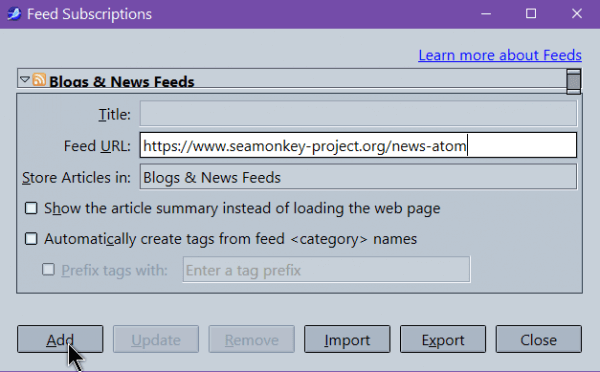This screenshot has width=600, height=372.
Task: Minimize the Feed Subscriptions window
Action: (486, 14)
